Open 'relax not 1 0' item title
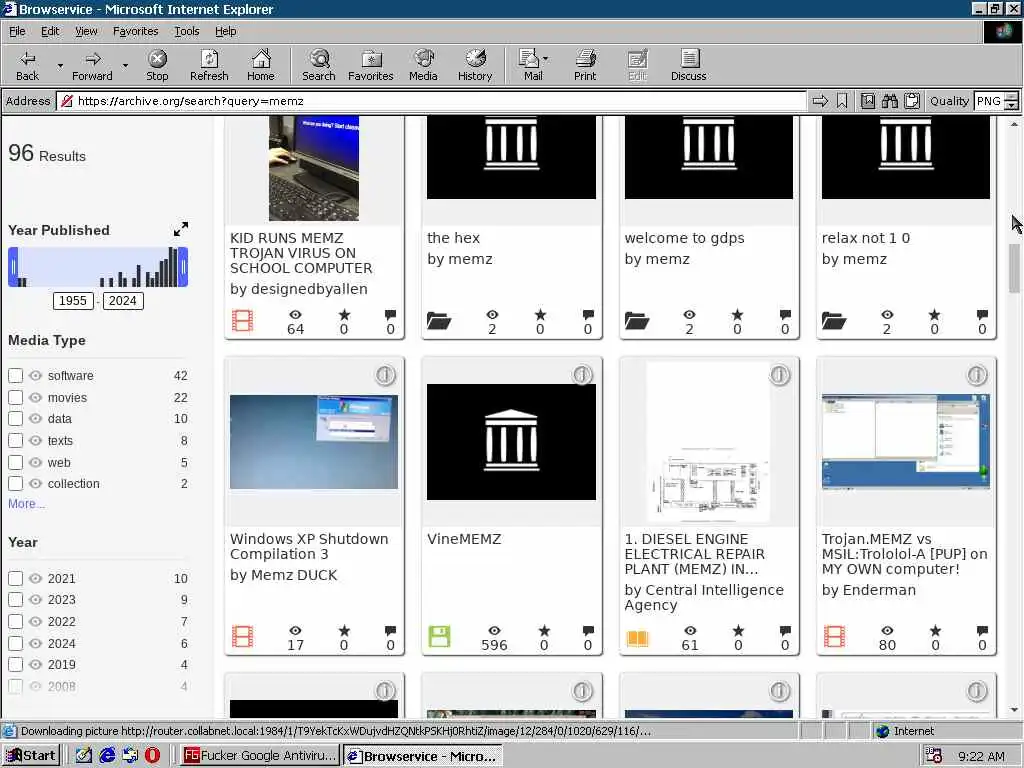 (865, 238)
